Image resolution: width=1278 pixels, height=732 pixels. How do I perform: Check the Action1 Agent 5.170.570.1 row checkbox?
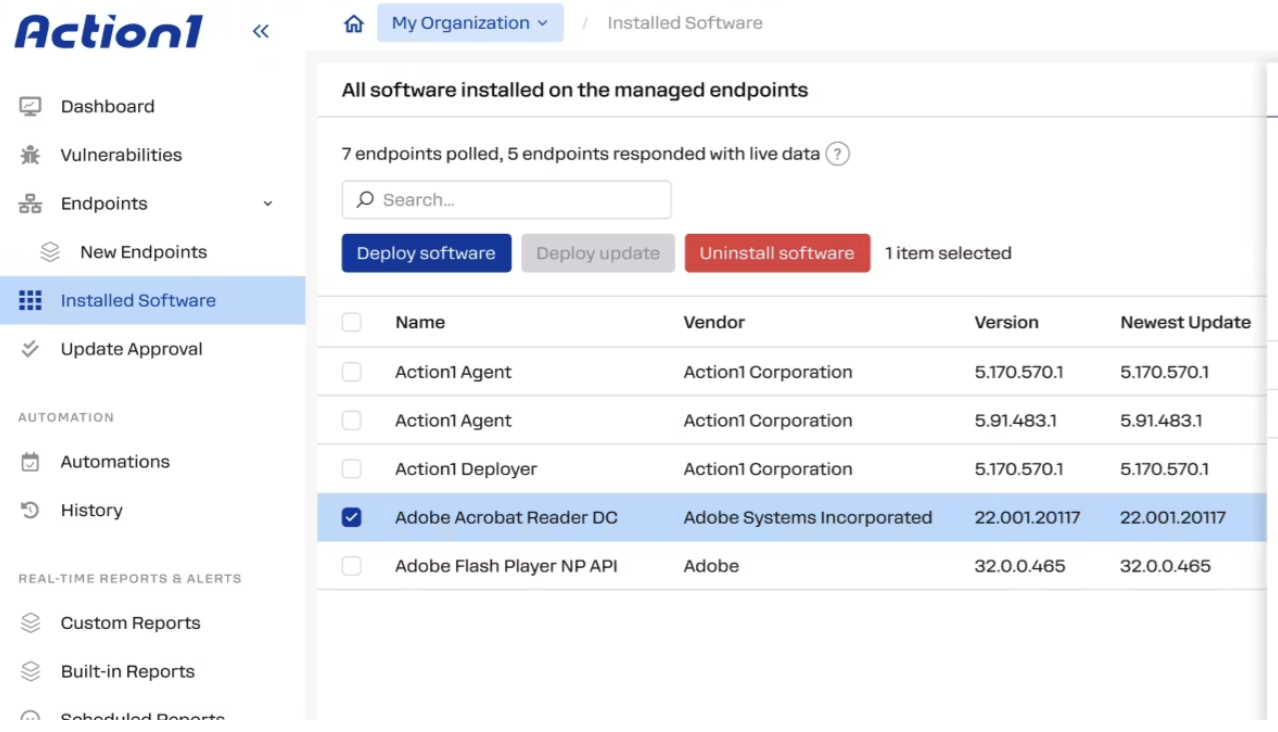coord(351,372)
